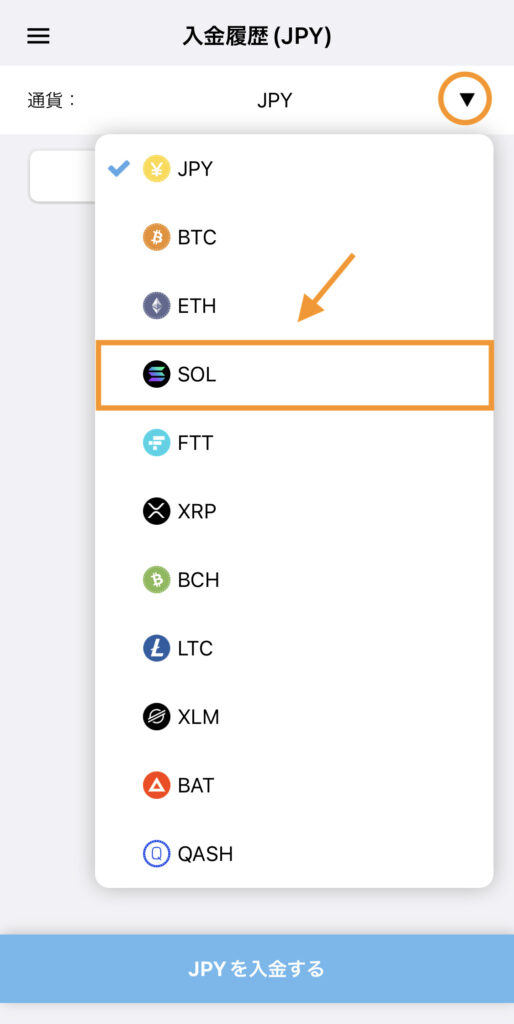
Task: Click the QASH circle icon
Action: [x=156, y=854]
